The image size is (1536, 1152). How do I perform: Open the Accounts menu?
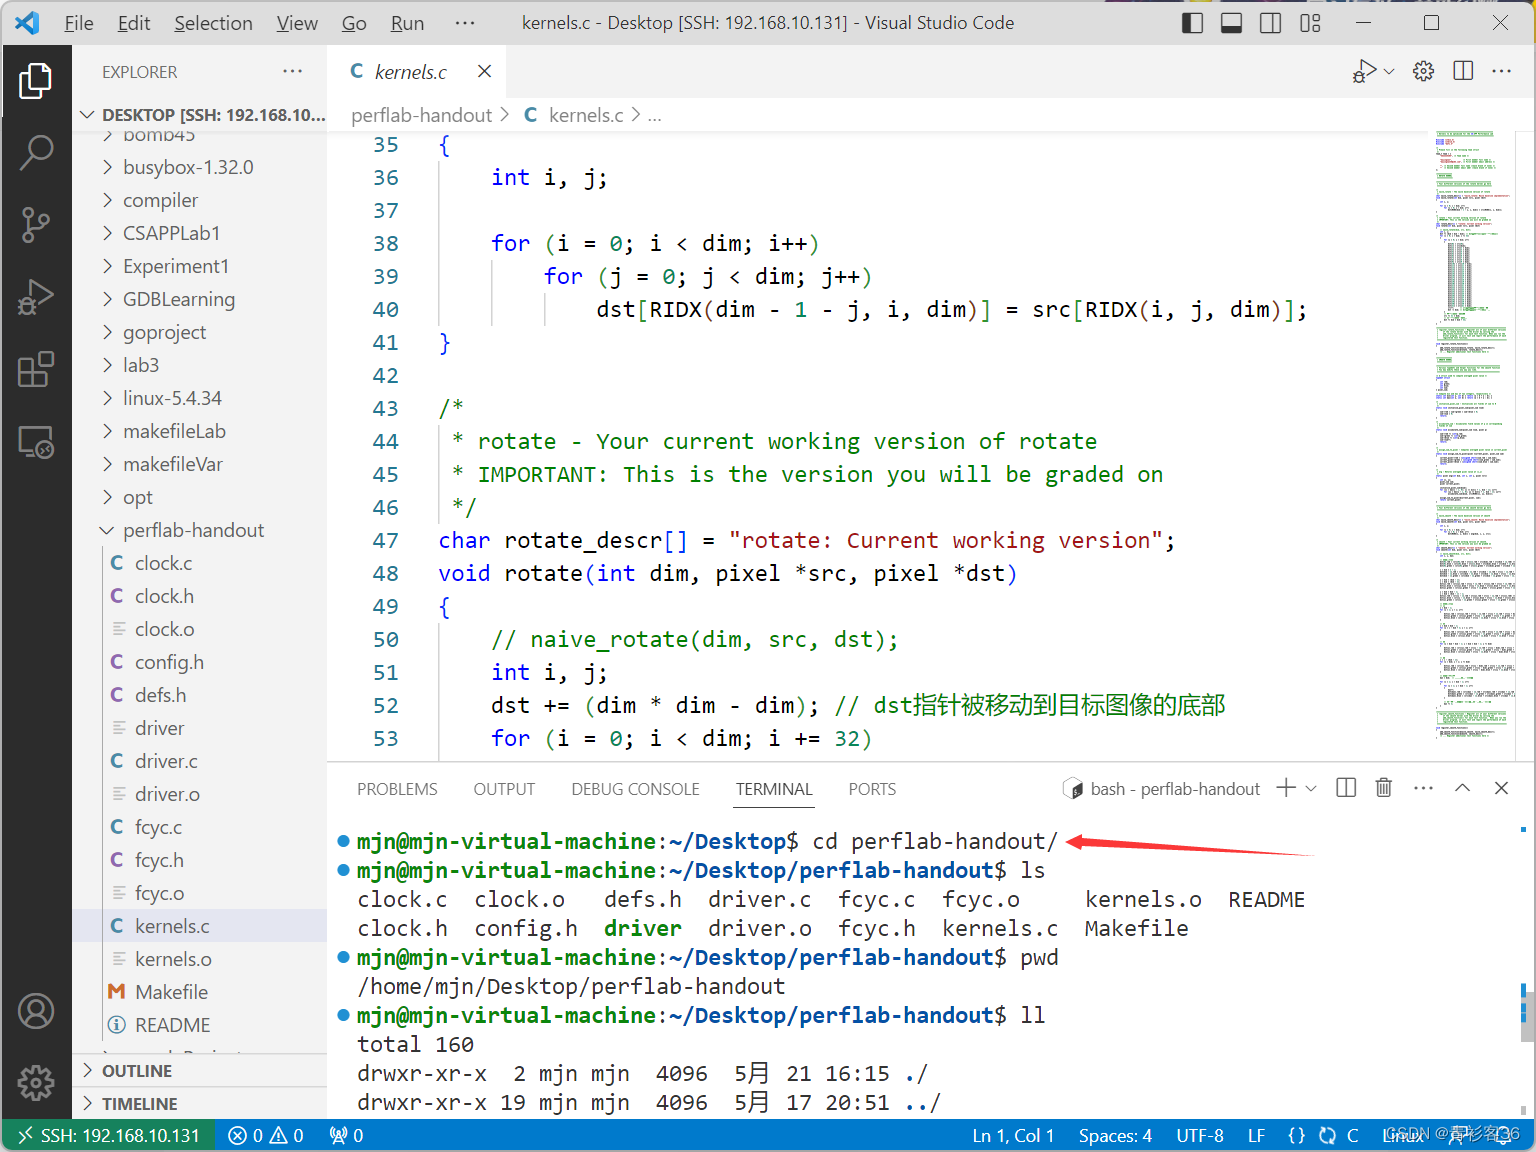[36, 1011]
